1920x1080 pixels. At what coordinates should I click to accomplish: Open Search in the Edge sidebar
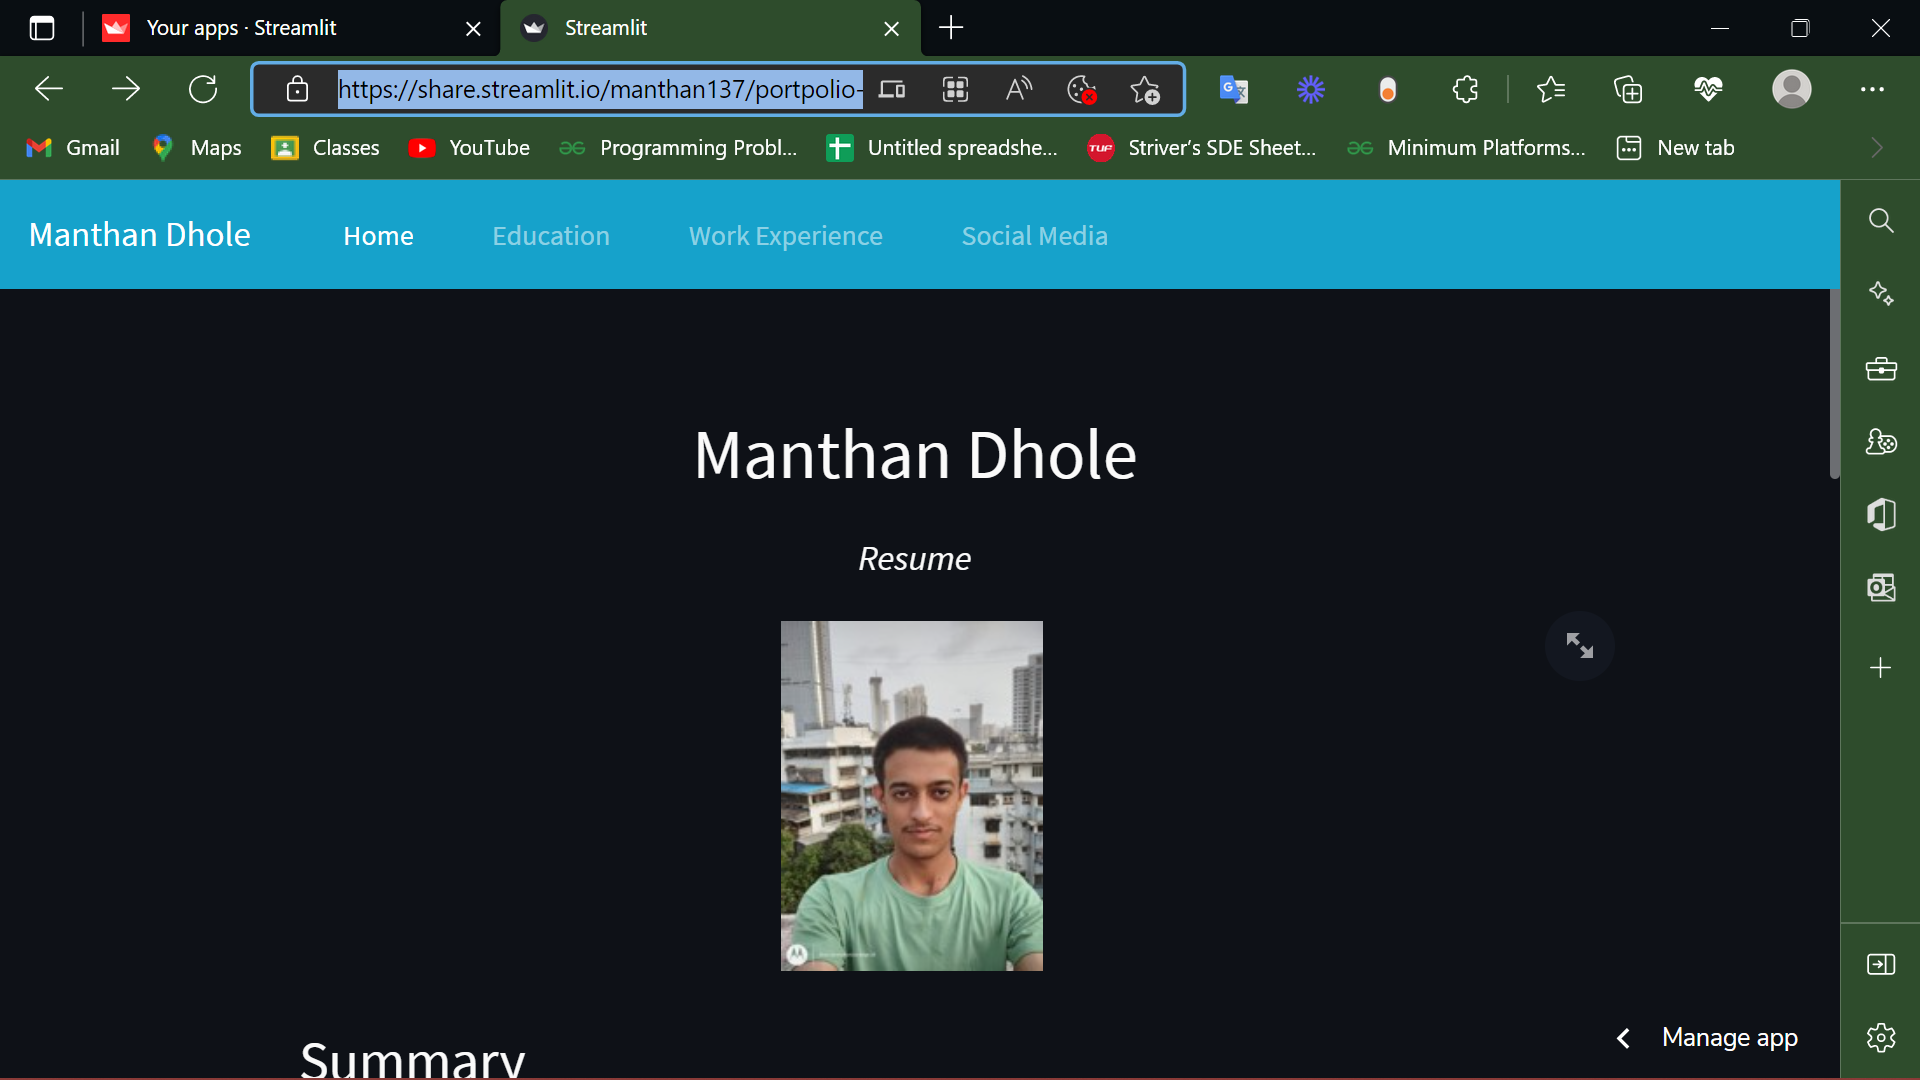[x=1882, y=221]
